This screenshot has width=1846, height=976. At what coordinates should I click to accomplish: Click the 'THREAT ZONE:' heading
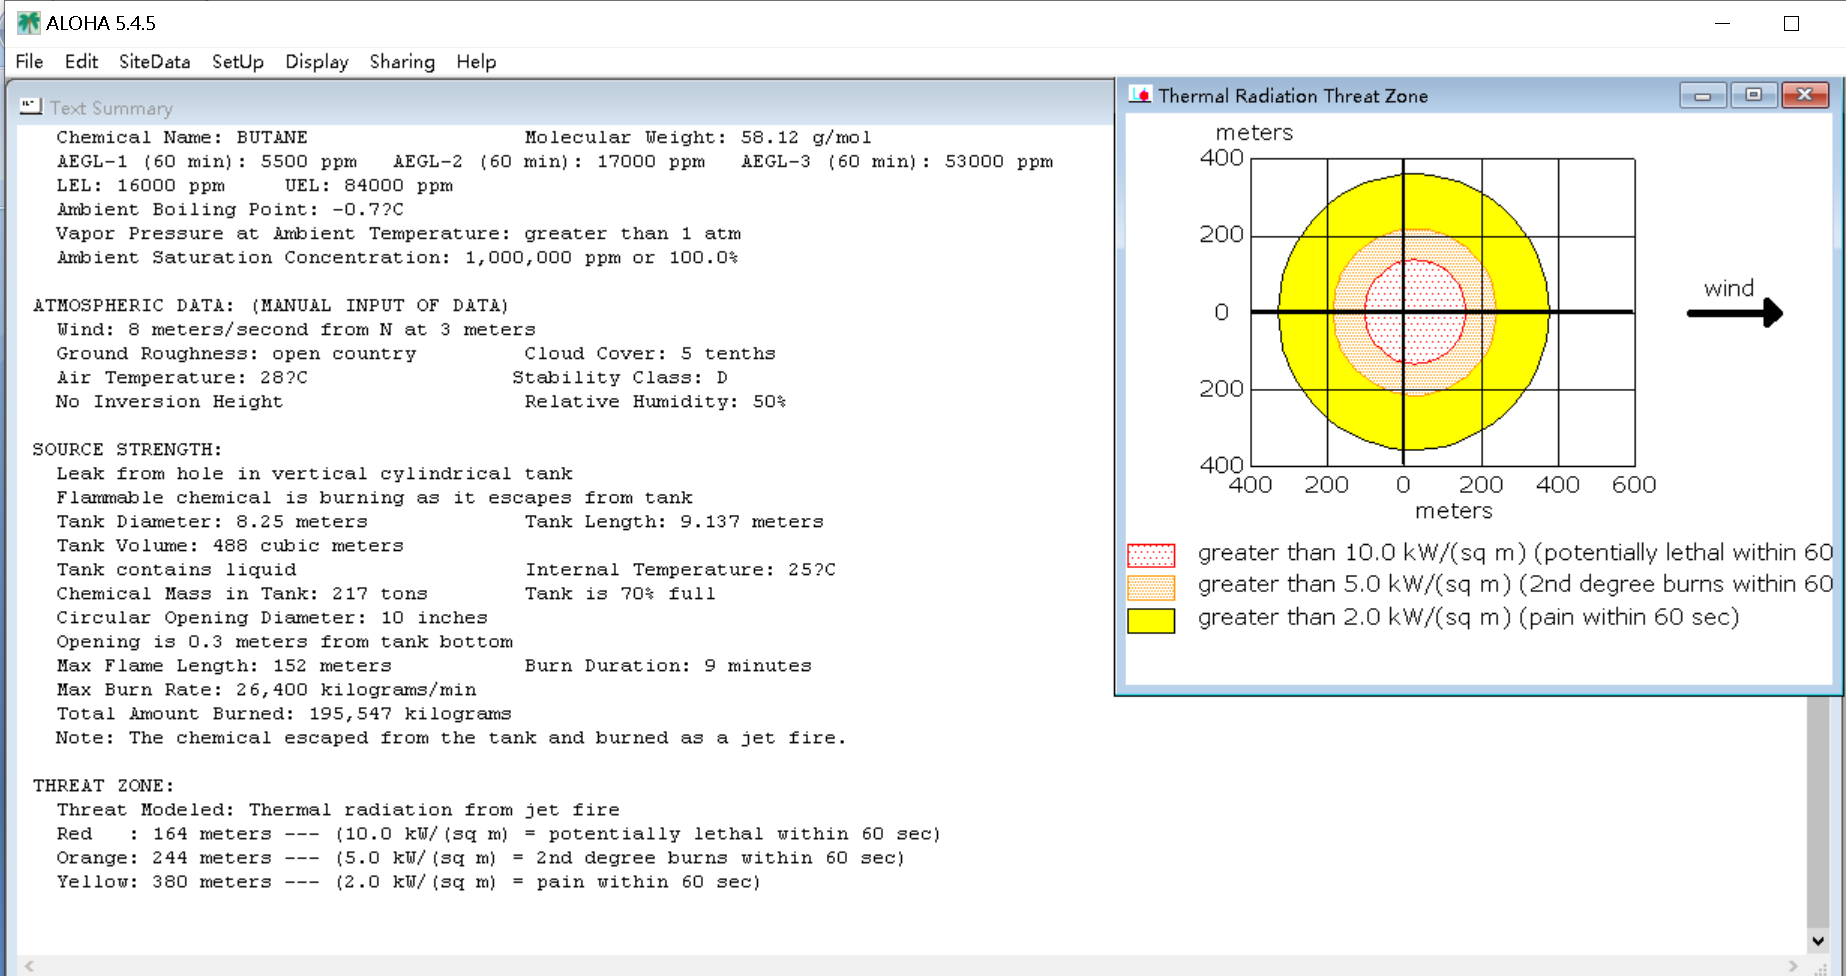click(103, 786)
